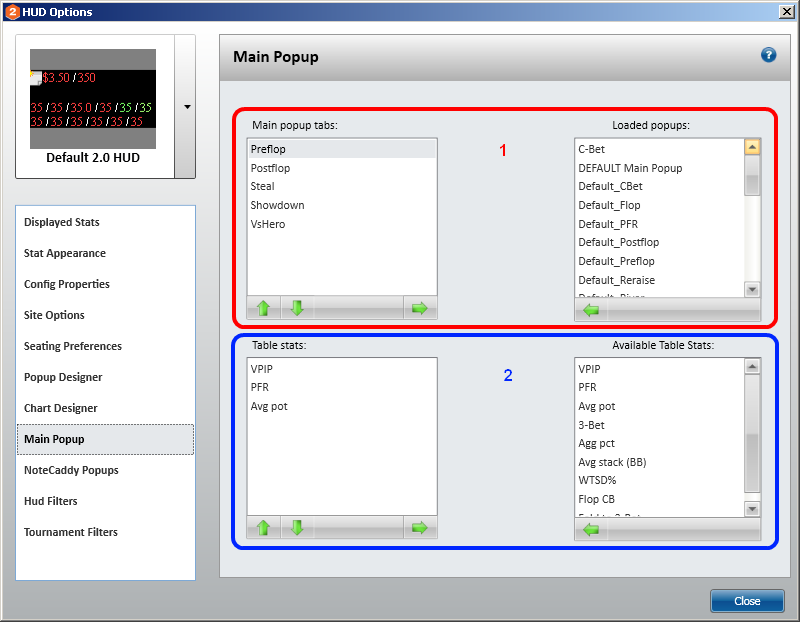The height and width of the screenshot is (622, 800).
Task: Select Default_Reraise in loaded popups
Action: pos(660,280)
